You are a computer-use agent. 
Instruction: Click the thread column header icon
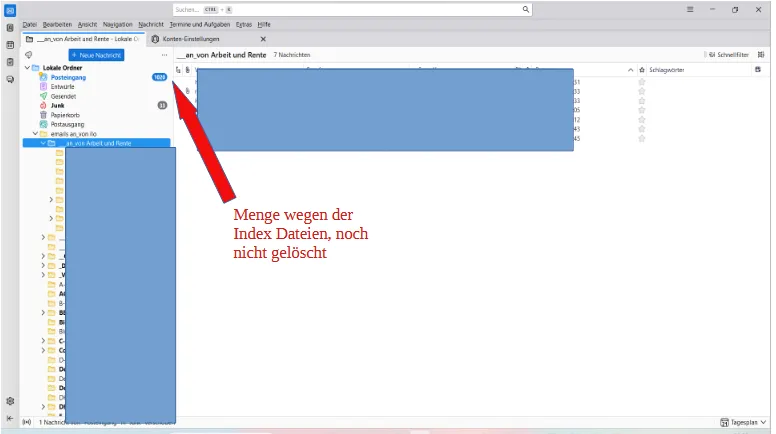pos(178,70)
